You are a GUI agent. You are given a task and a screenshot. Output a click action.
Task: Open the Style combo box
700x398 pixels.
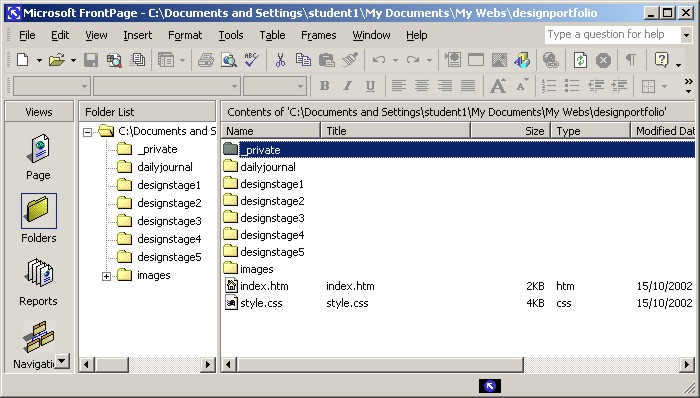(52, 86)
